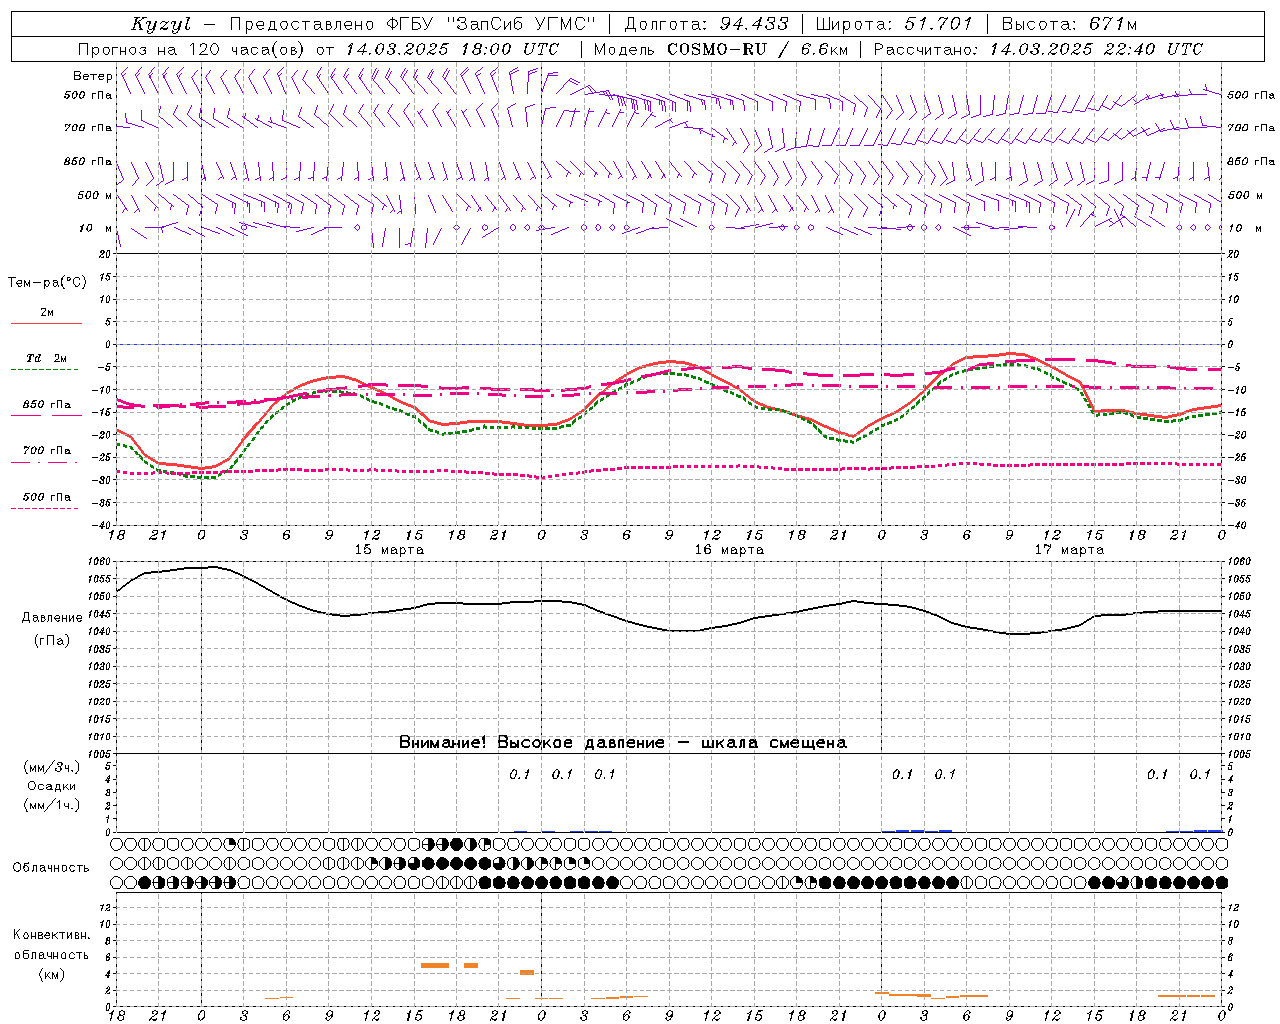Click the "(гПа)" unit label under Давление
This screenshot has width=1280, height=1024.
(51, 640)
